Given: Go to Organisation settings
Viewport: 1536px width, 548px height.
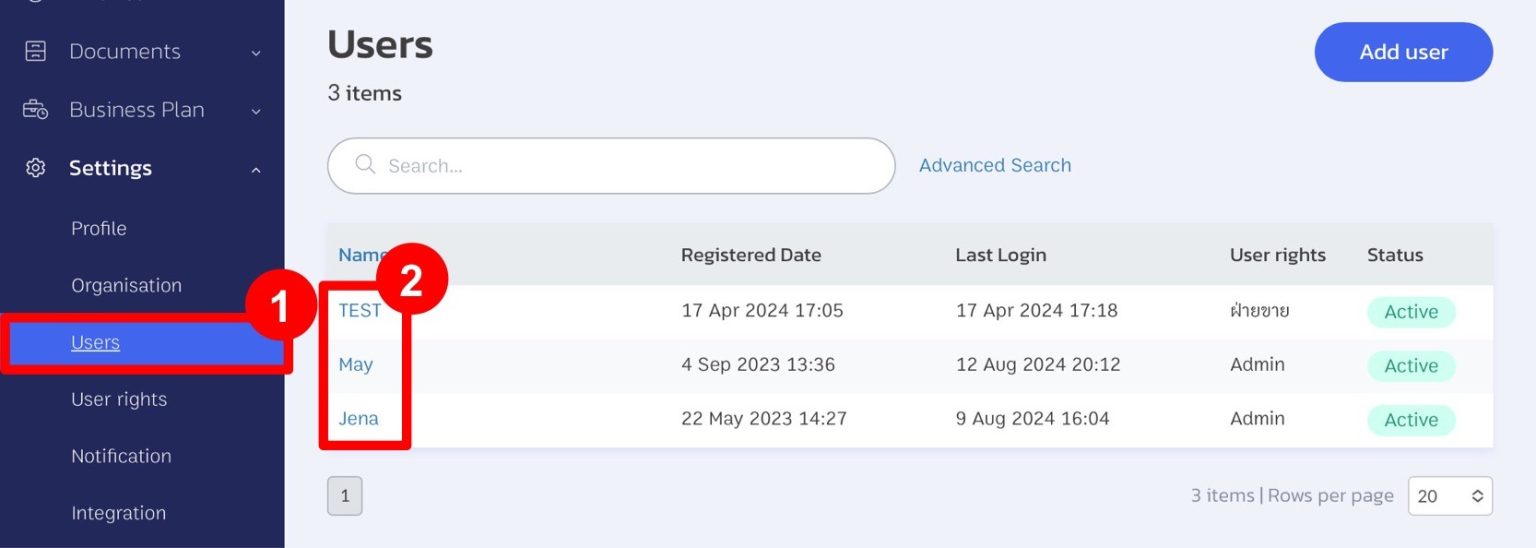Looking at the screenshot, I should tap(126, 285).
